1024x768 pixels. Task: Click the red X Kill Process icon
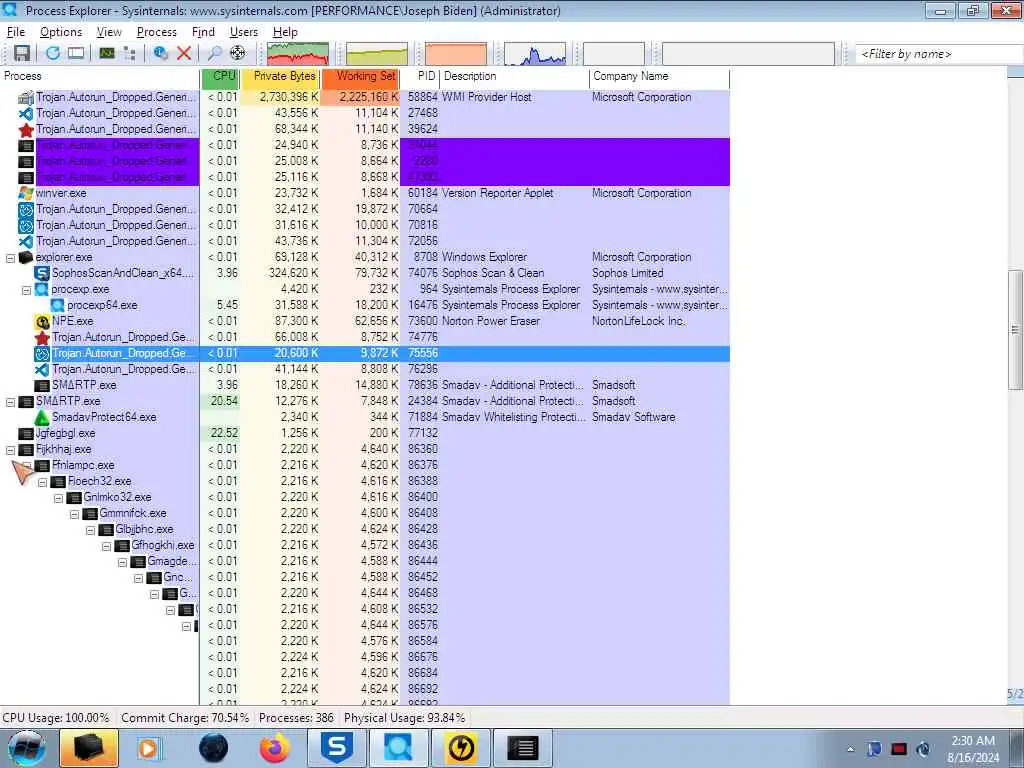point(184,54)
